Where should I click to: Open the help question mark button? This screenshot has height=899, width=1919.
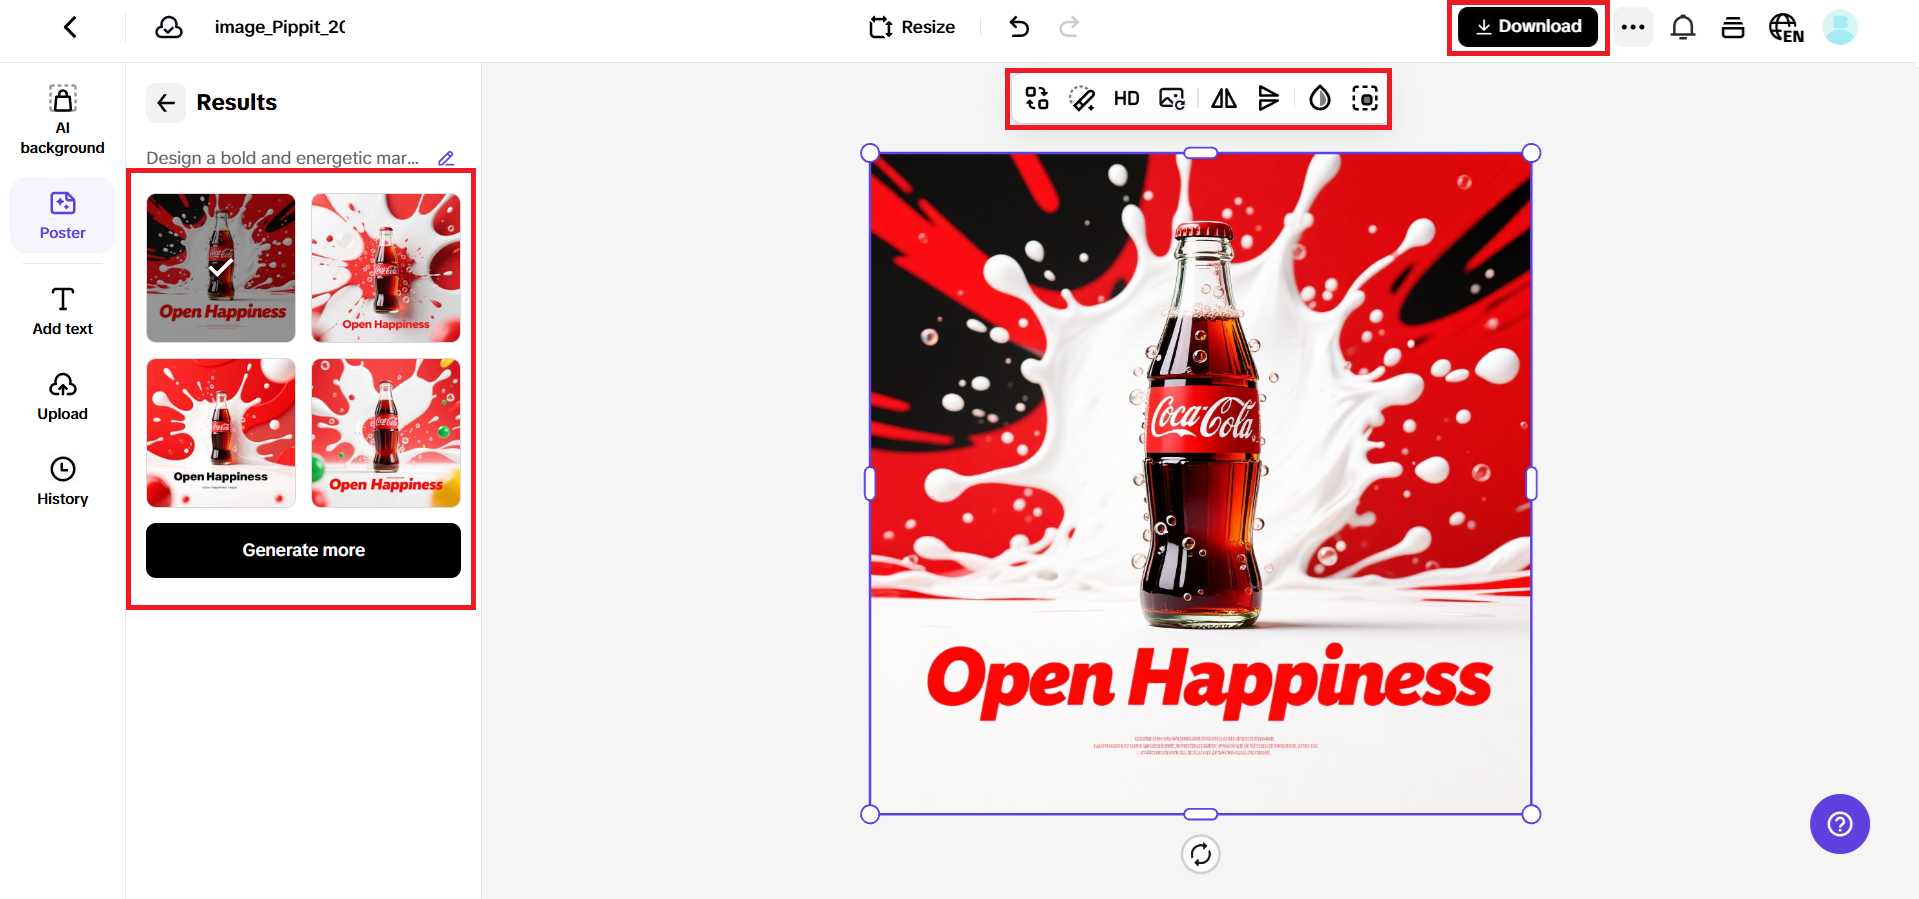(1840, 824)
